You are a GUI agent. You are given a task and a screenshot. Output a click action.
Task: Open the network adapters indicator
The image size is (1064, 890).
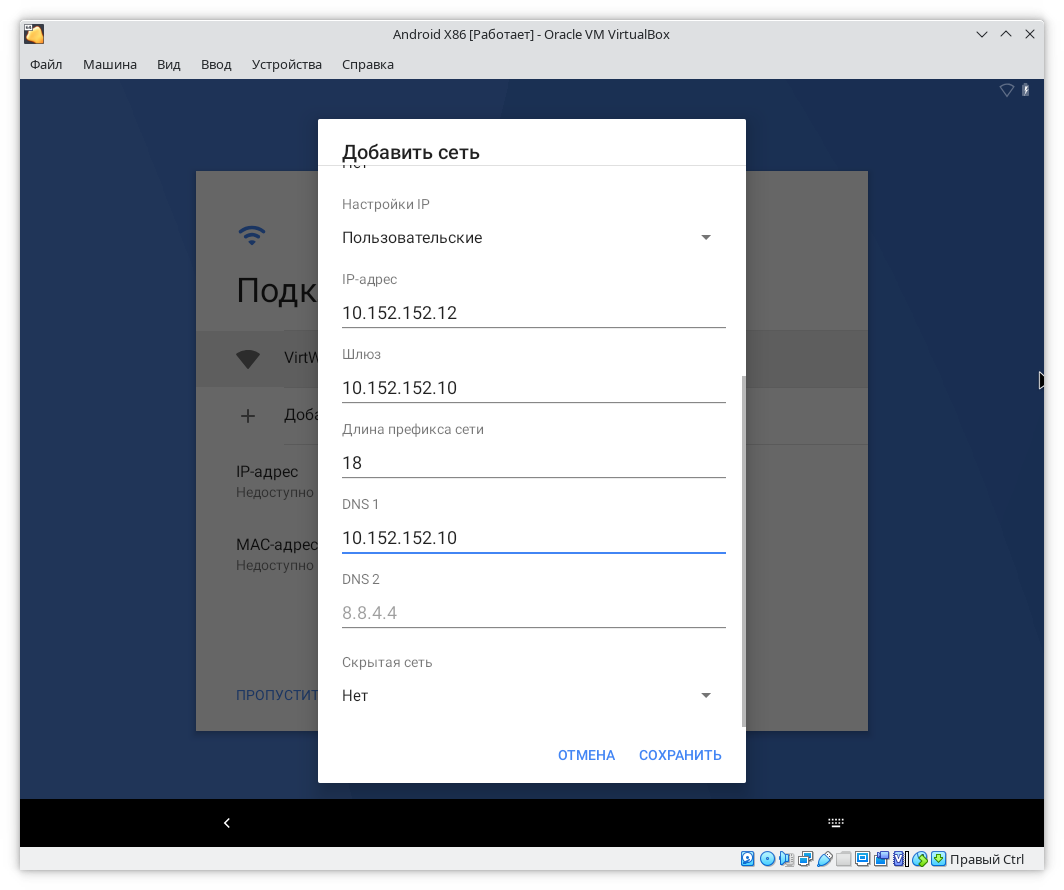click(805, 859)
